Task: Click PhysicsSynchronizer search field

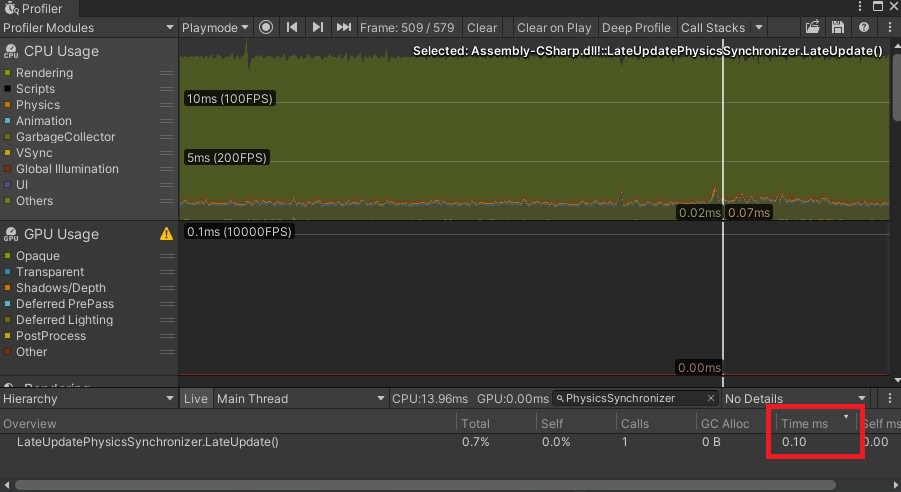Action: point(634,398)
